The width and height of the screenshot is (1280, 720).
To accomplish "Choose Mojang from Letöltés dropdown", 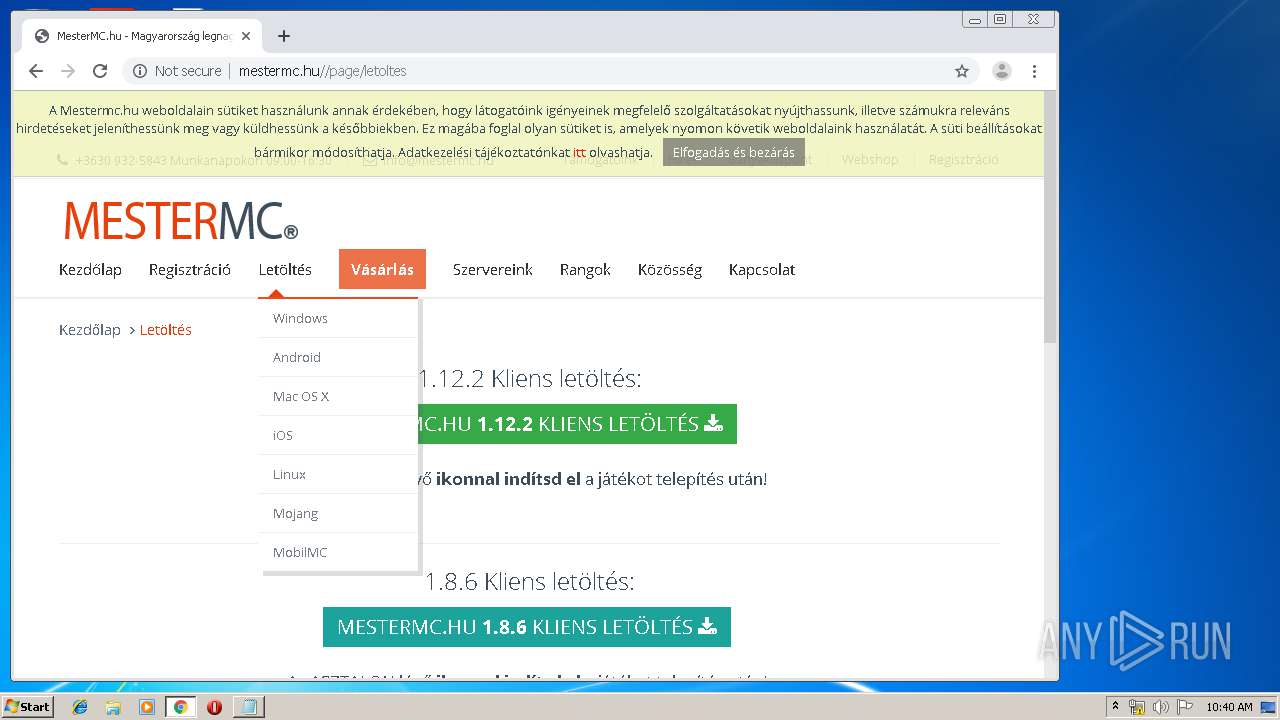I will coord(340,513).
